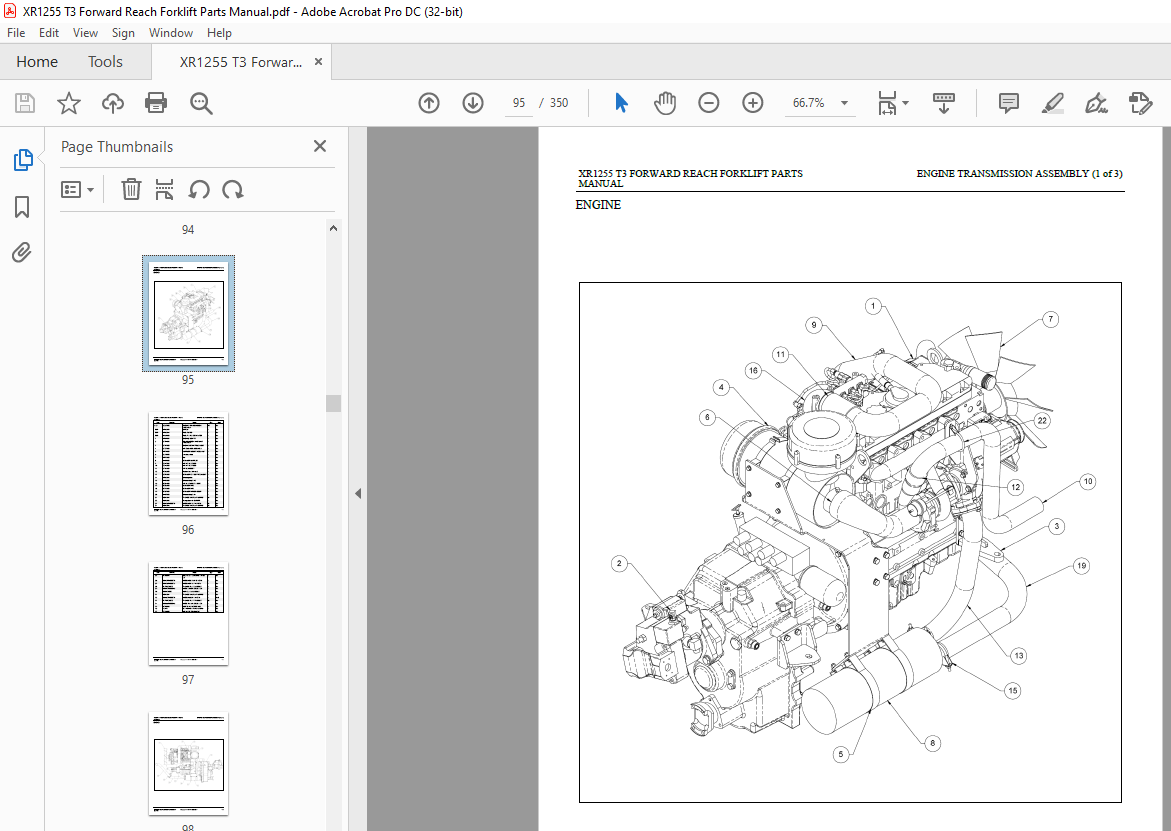Go to previous page arrow
1171x831 pixels.
(429, 103)
